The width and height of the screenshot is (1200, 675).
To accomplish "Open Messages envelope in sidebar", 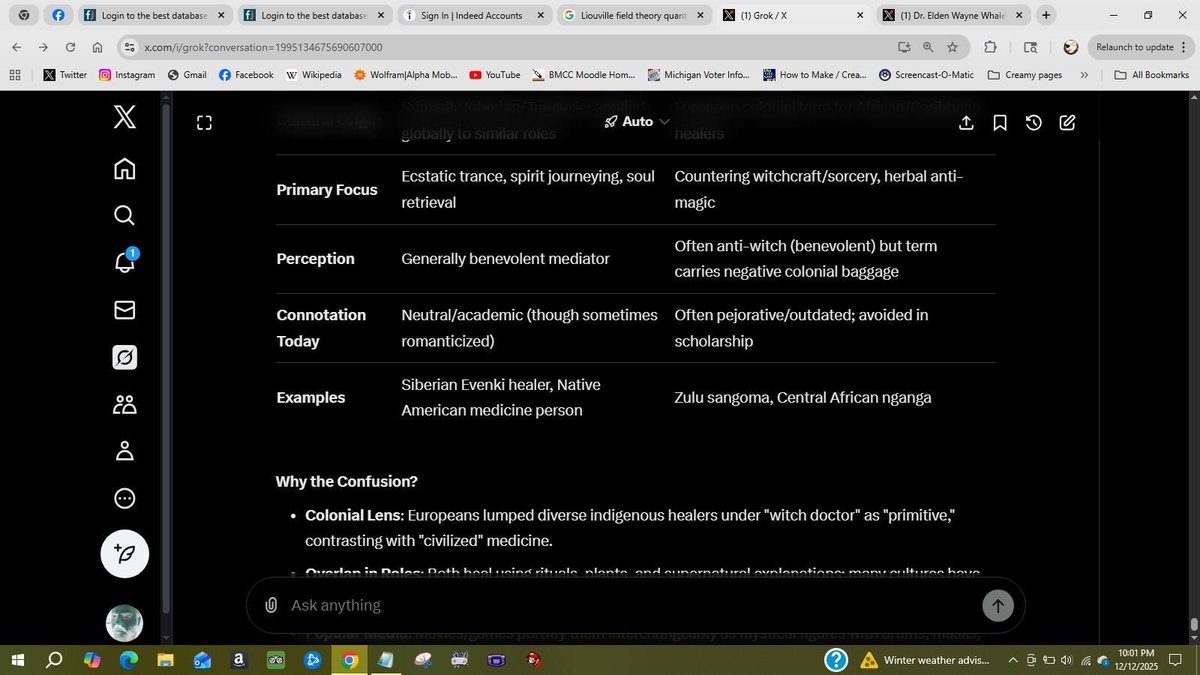I will point(124,310).
